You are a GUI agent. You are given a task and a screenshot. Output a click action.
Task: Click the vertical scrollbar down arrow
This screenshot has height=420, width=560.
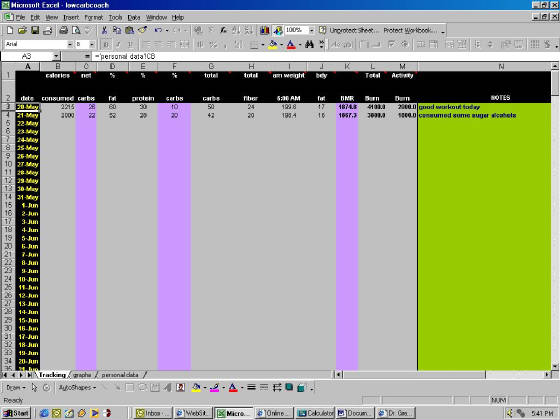click(555, 367)
